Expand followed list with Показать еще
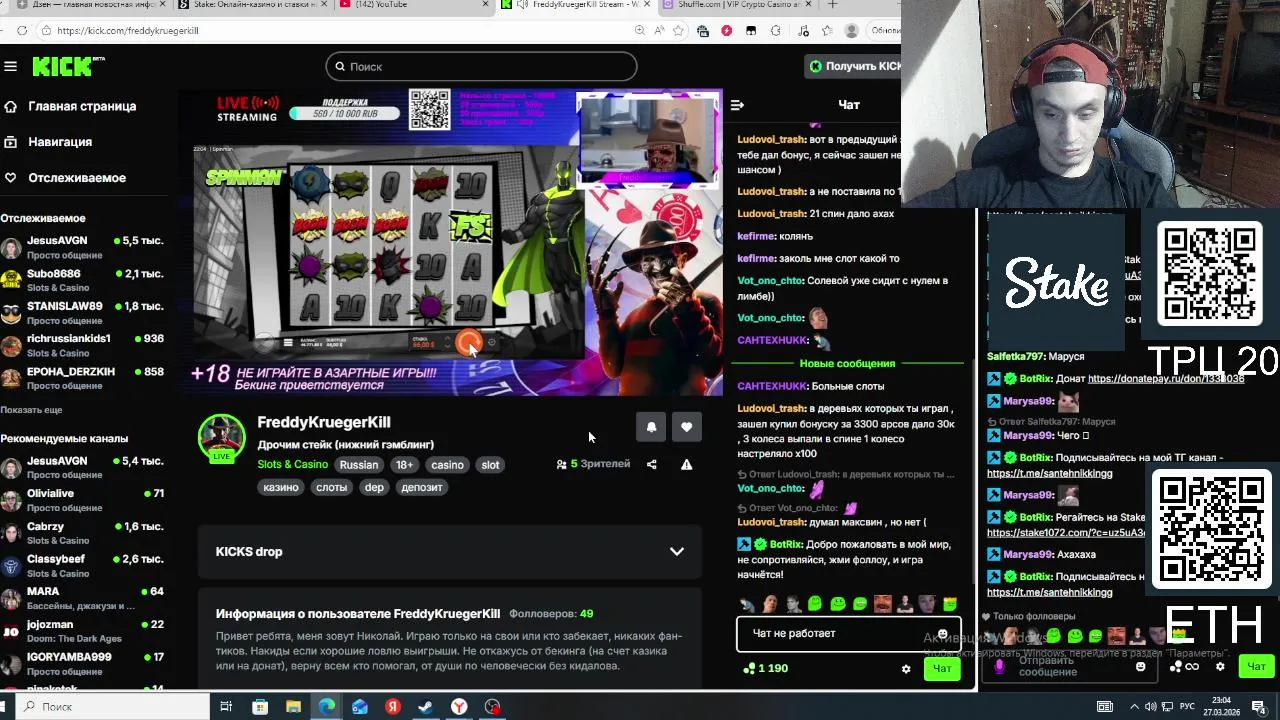The height and width of the screenshot is (720, 1280). click(x=31, y=410)
